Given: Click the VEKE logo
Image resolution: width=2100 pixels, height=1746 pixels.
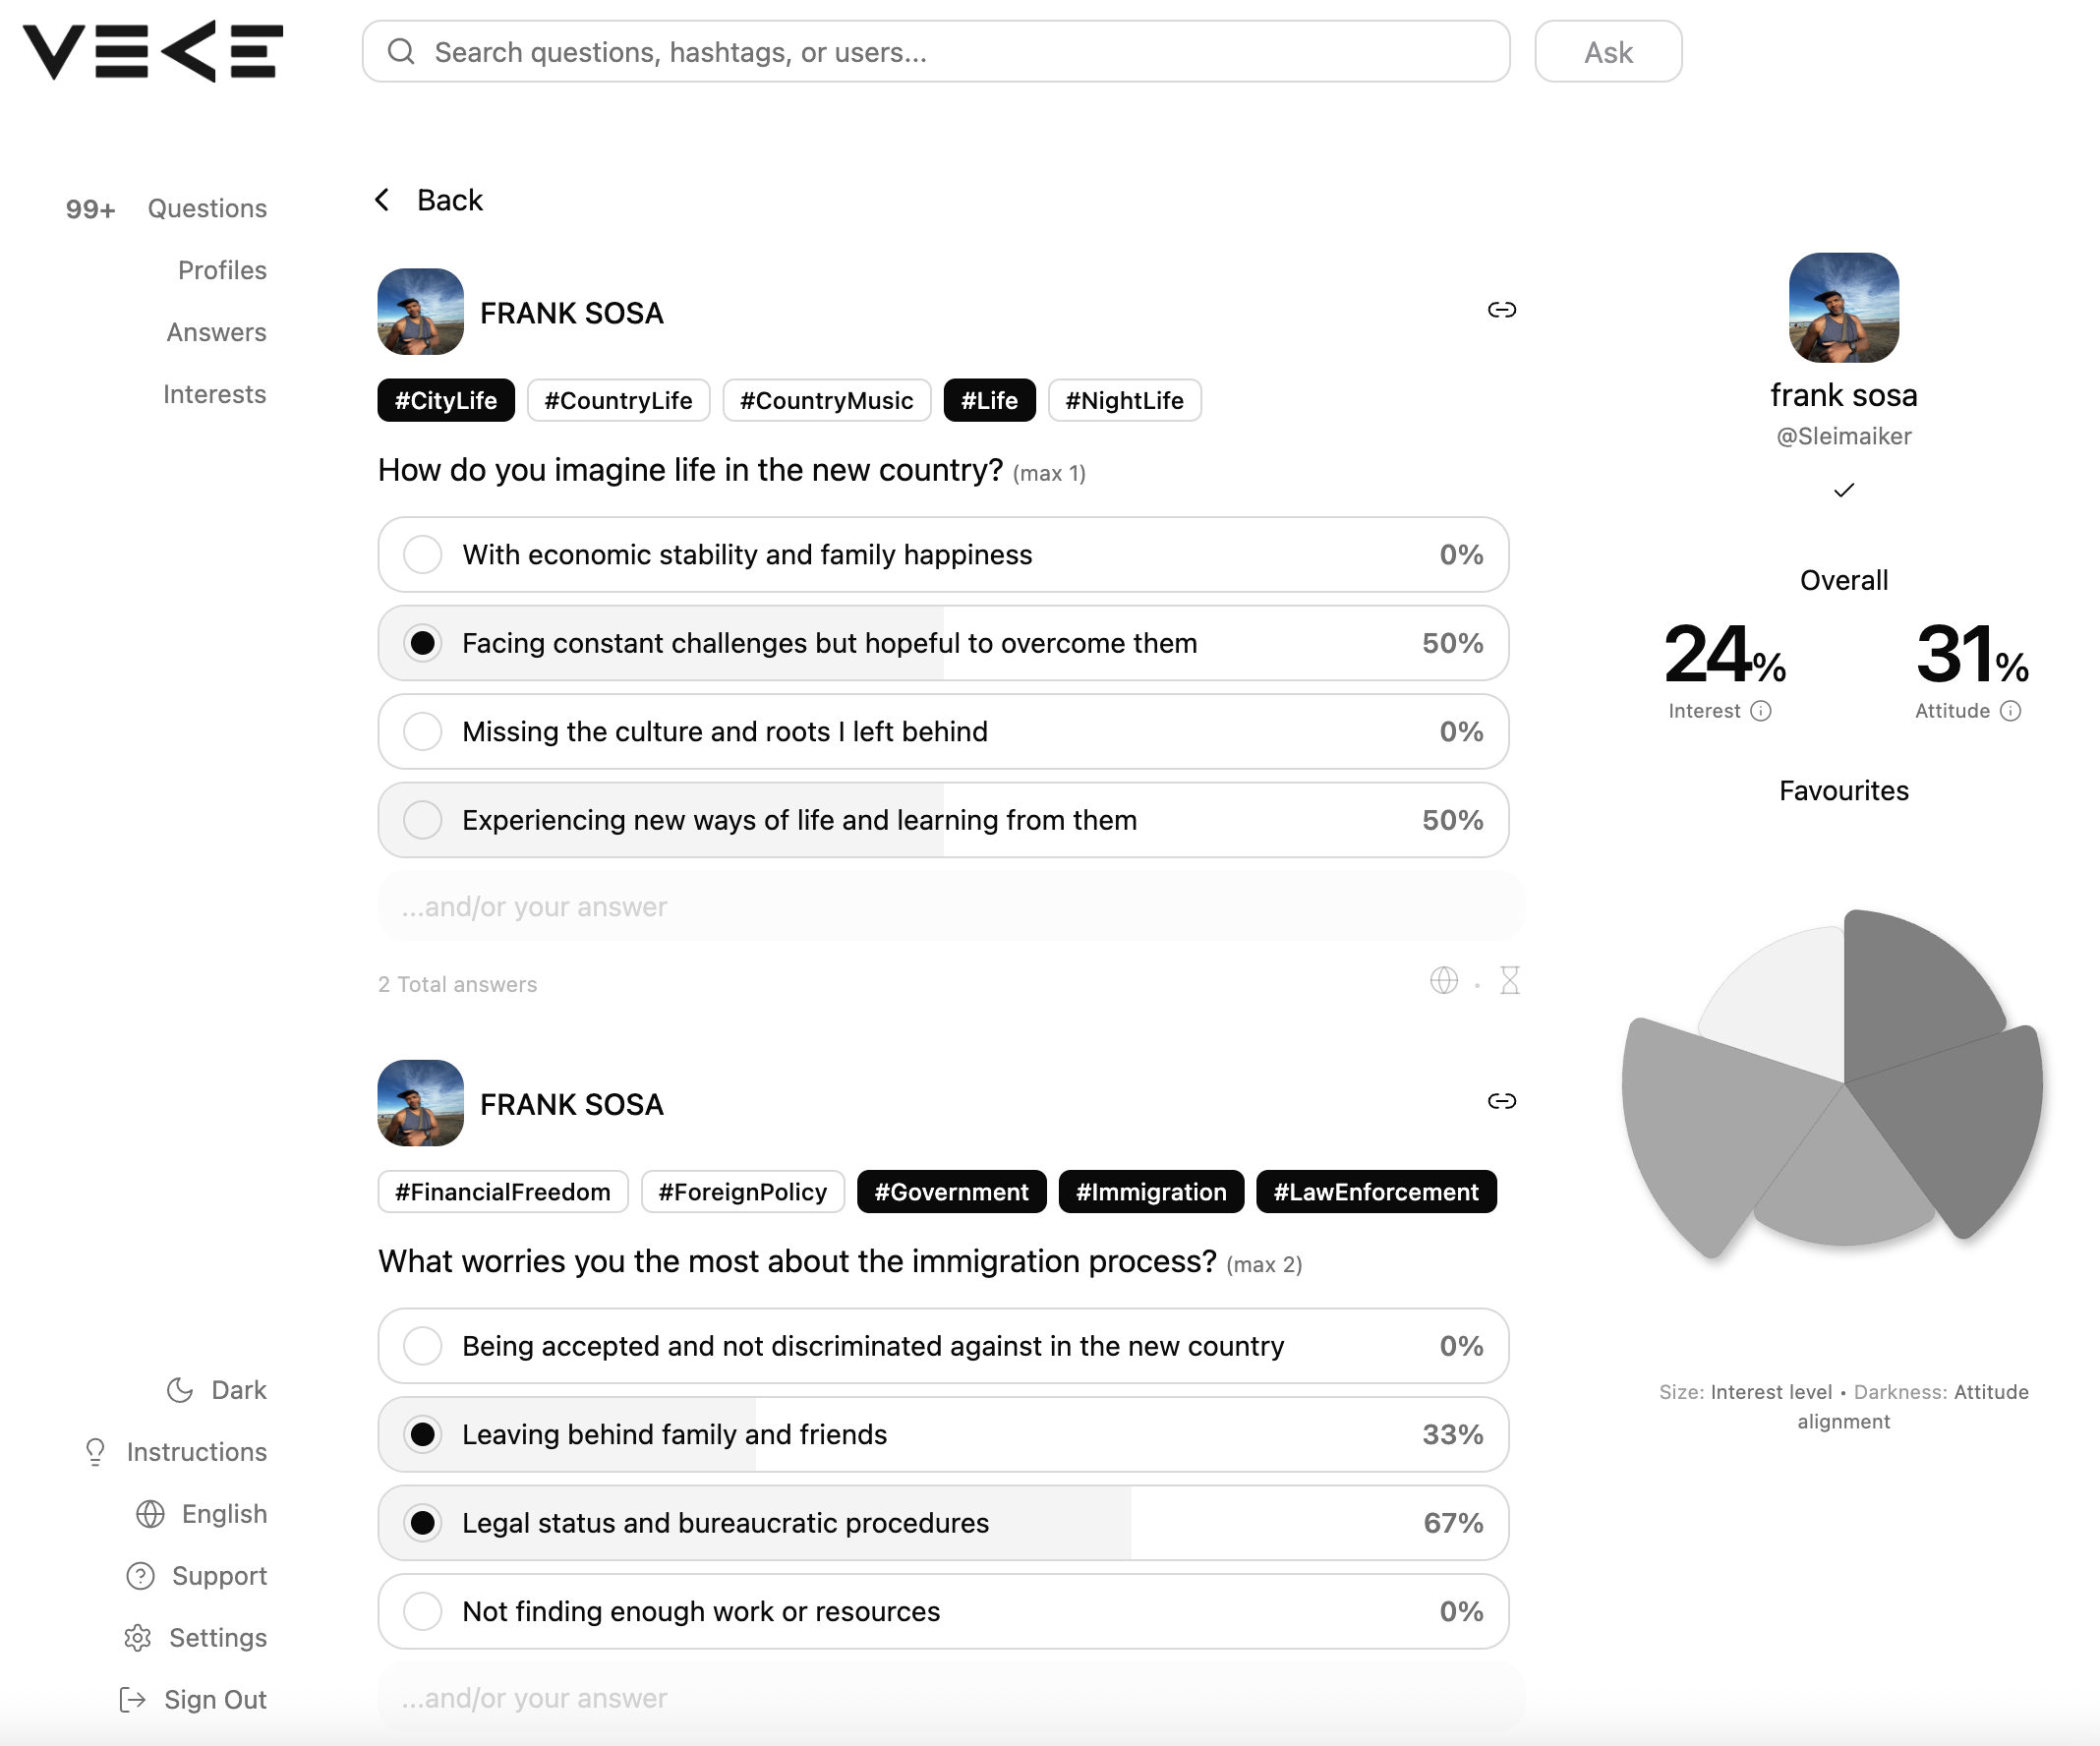Looking at the screenshot, I should click(153, 51).
